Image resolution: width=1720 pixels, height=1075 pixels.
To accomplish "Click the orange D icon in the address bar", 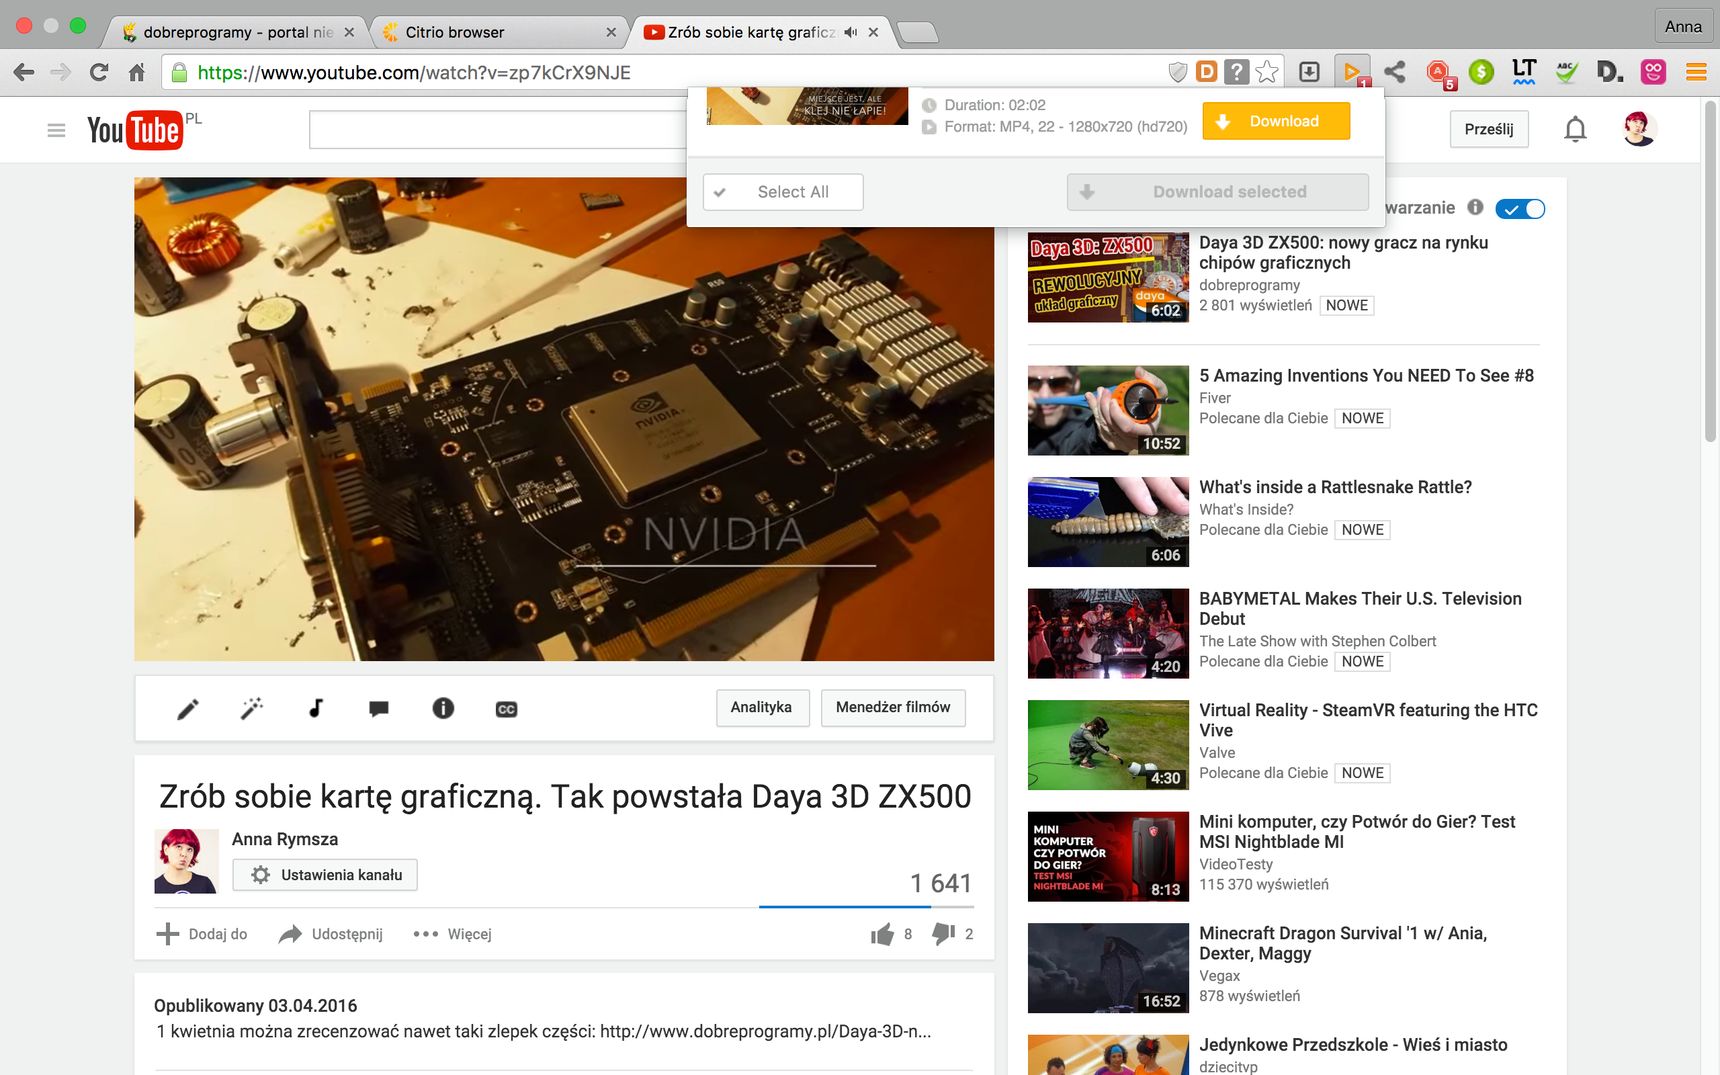I will 1207,72.
